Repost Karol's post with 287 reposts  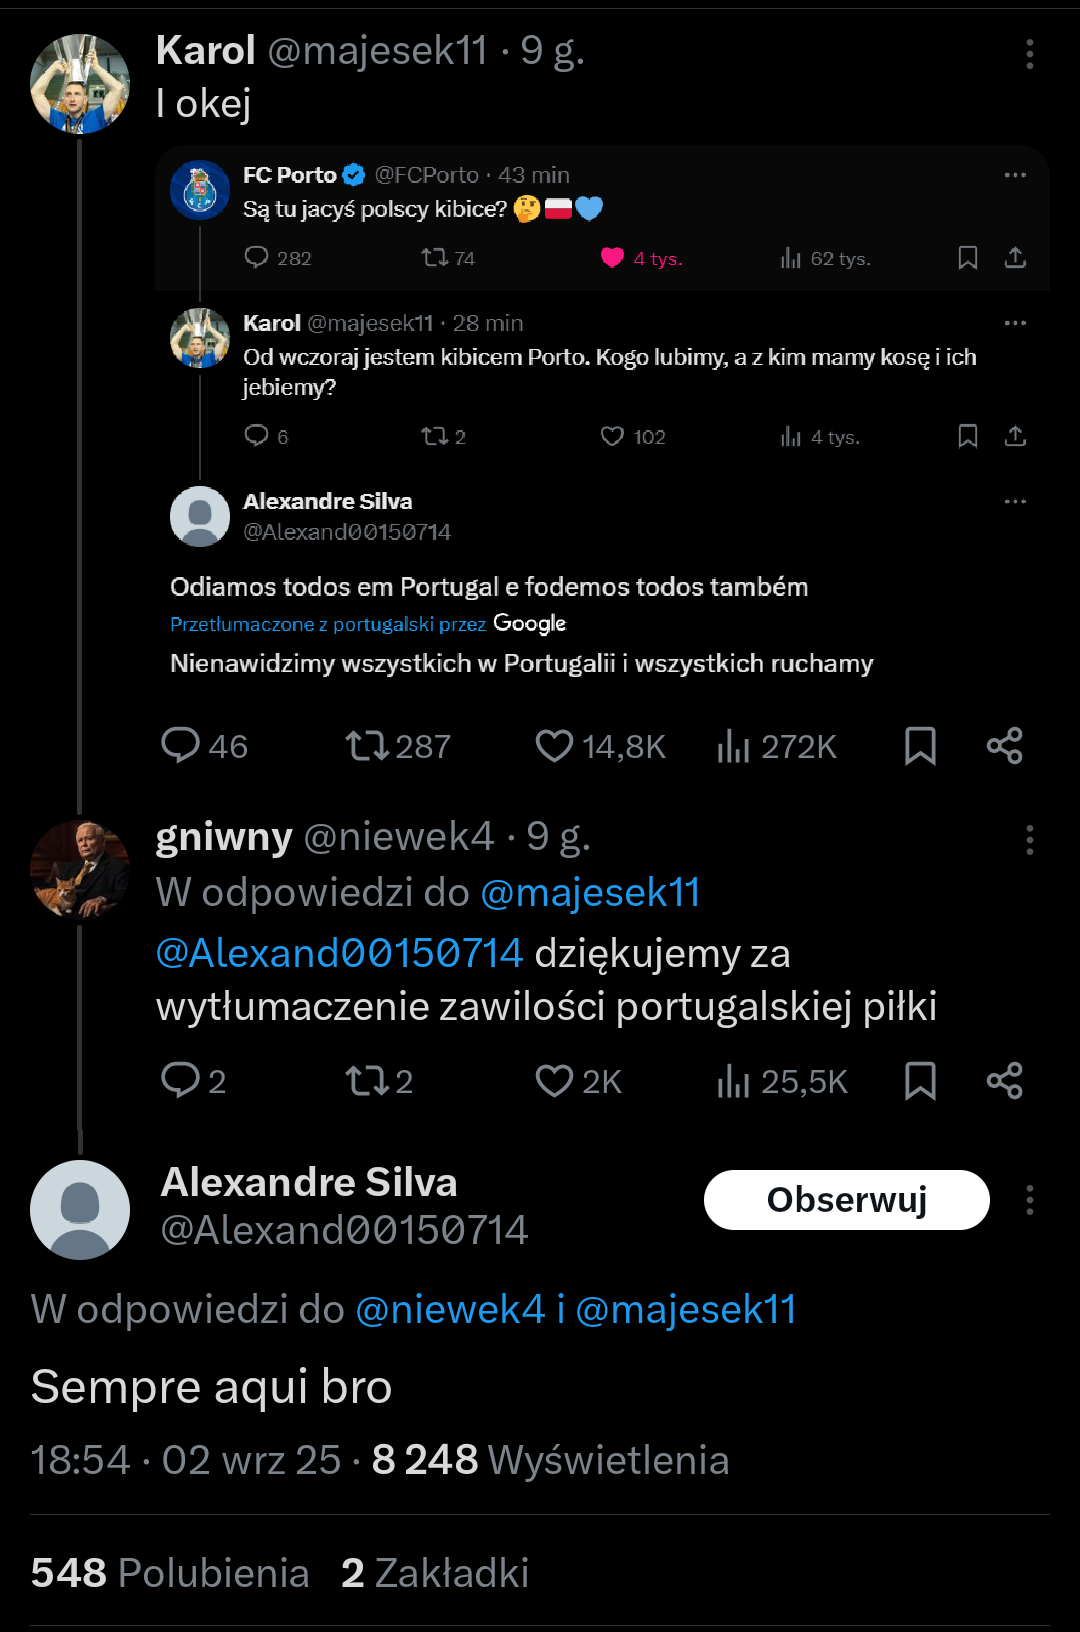click(x=367, y=746)
